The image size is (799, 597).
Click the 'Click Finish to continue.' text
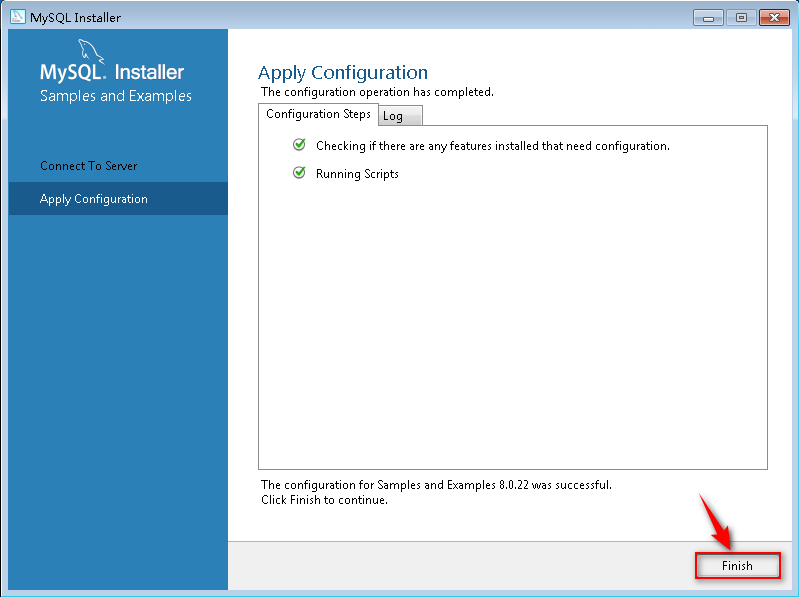[324, 500]
